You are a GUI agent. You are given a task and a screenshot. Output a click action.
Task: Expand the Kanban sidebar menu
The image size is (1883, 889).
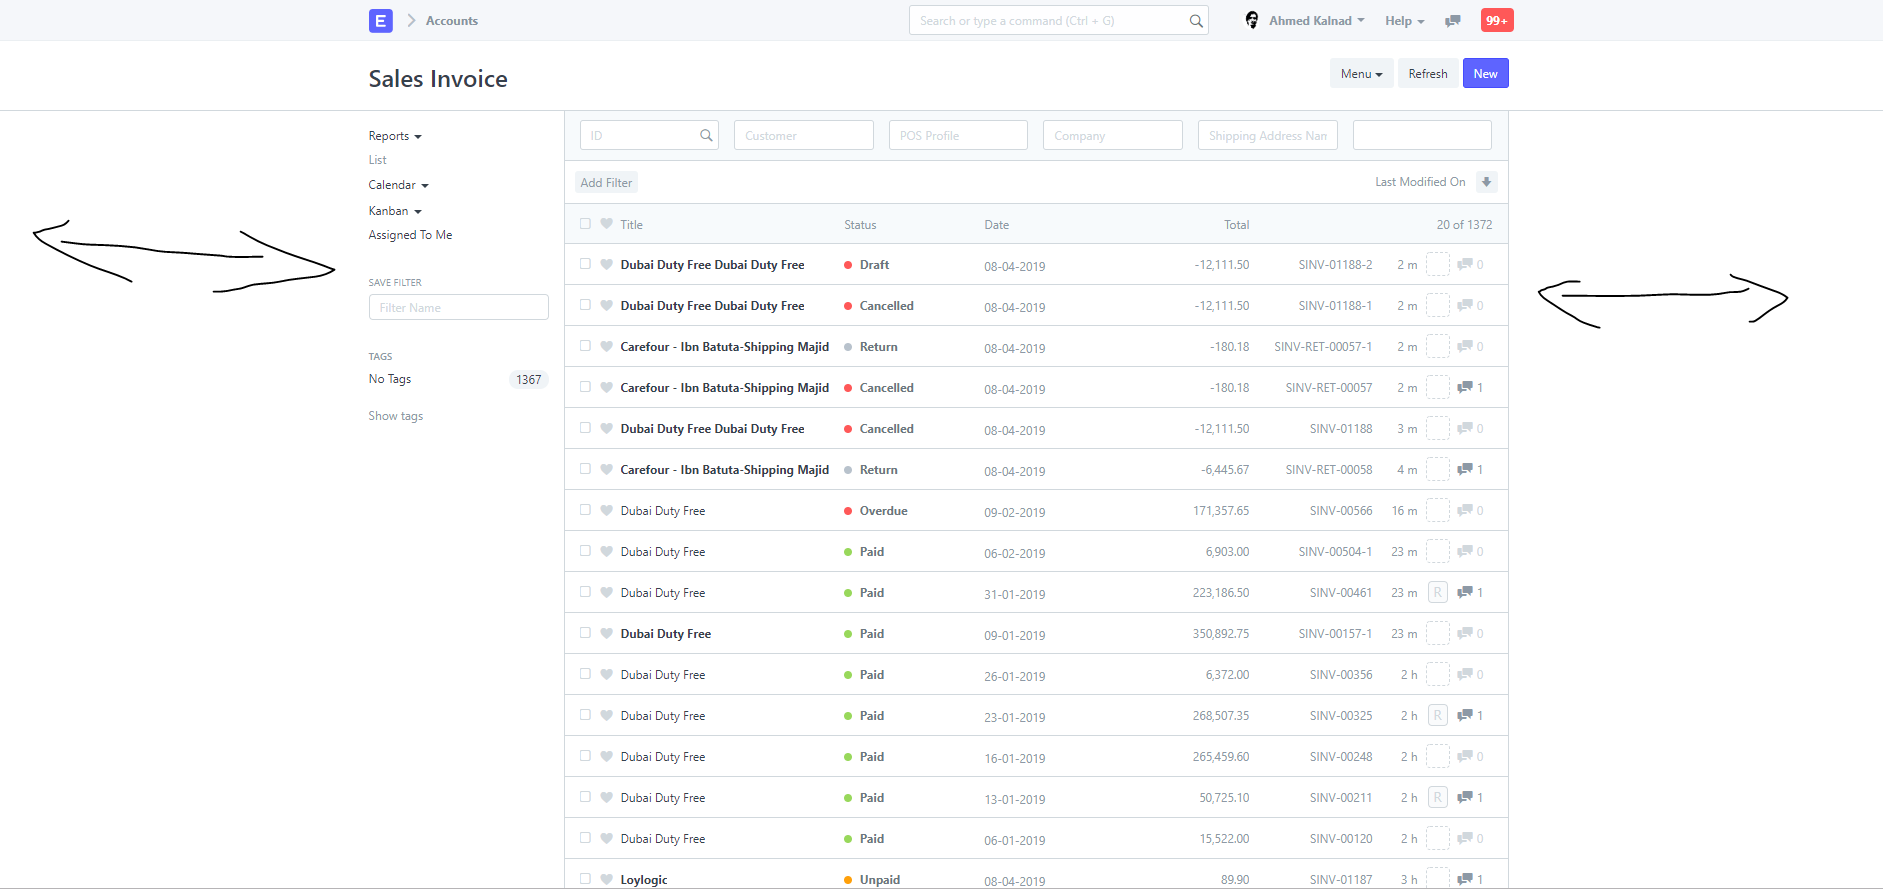[395, 211]
